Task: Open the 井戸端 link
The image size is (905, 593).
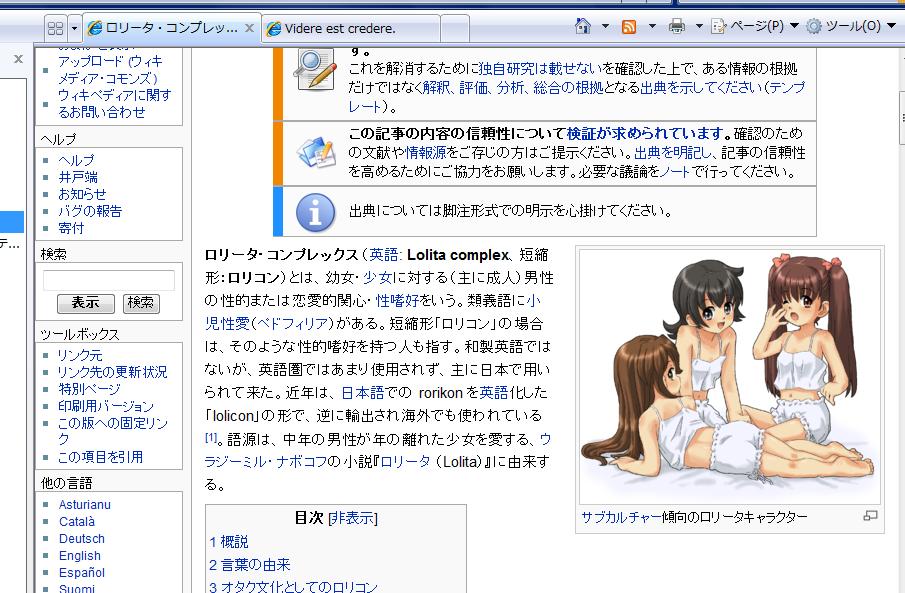Action: pyautogui.click(x=78, y=177)
